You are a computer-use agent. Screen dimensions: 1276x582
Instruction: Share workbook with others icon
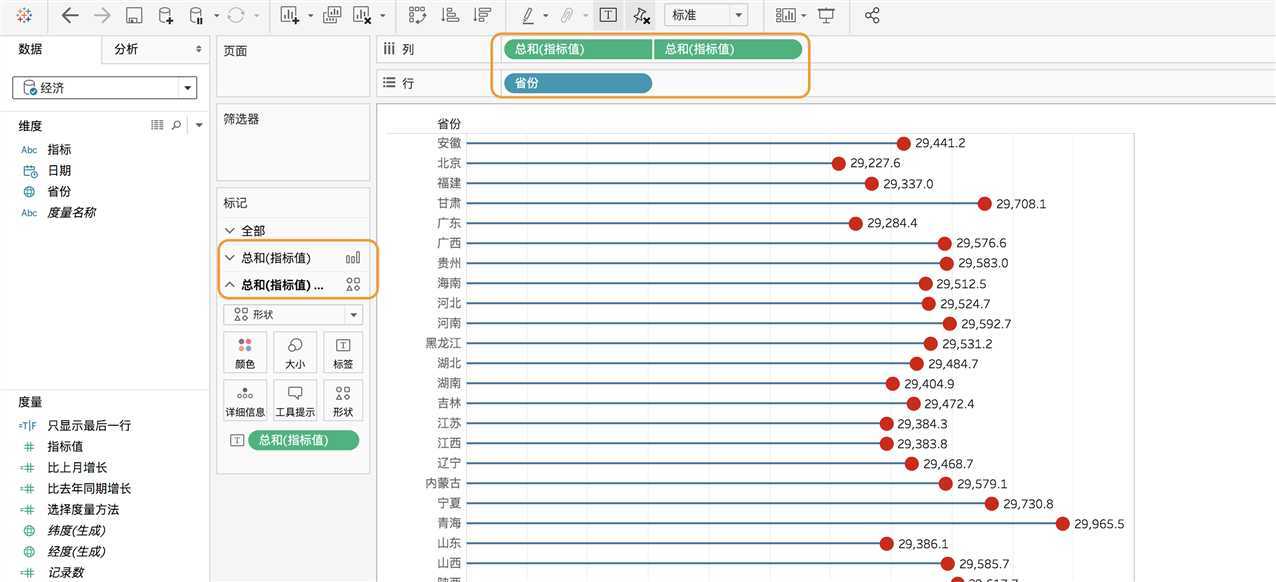[x=872, y=15]
